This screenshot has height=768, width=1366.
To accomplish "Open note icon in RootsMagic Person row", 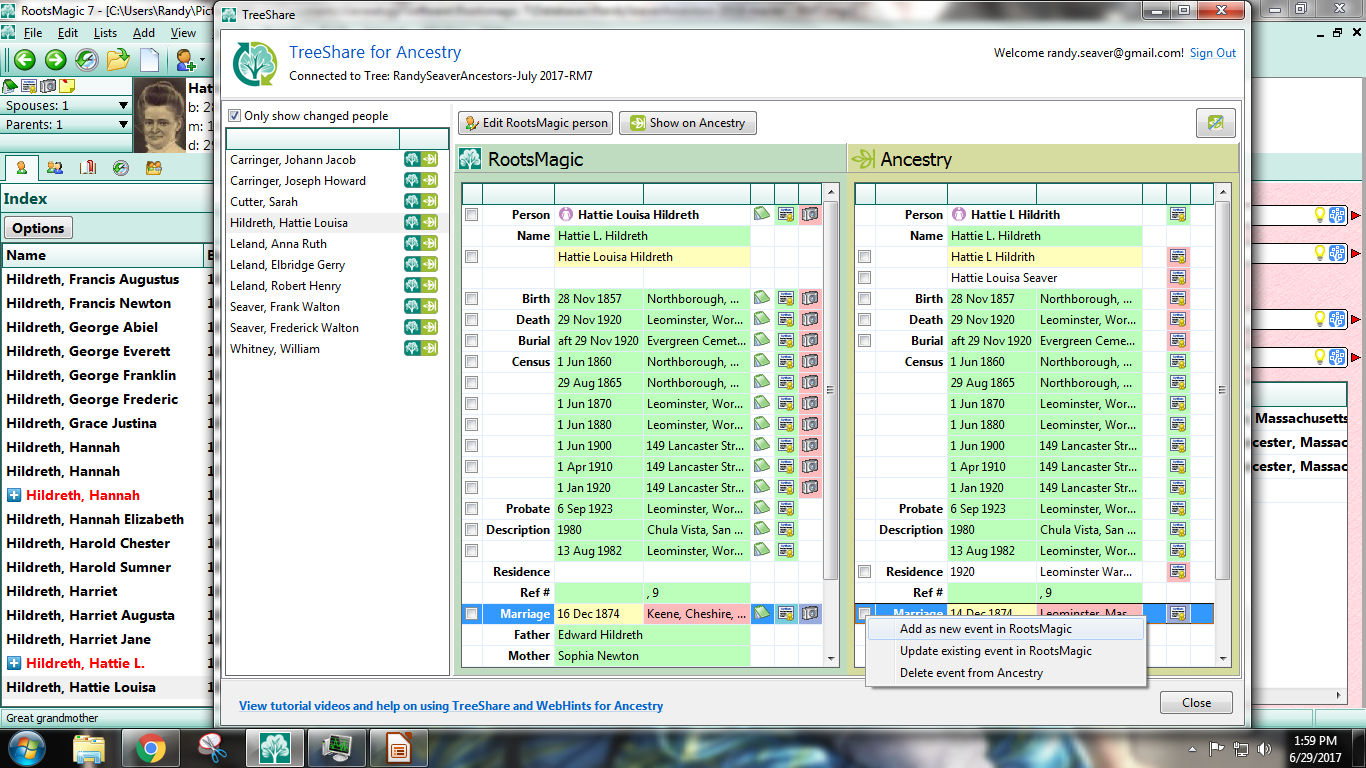I will 762,215.
